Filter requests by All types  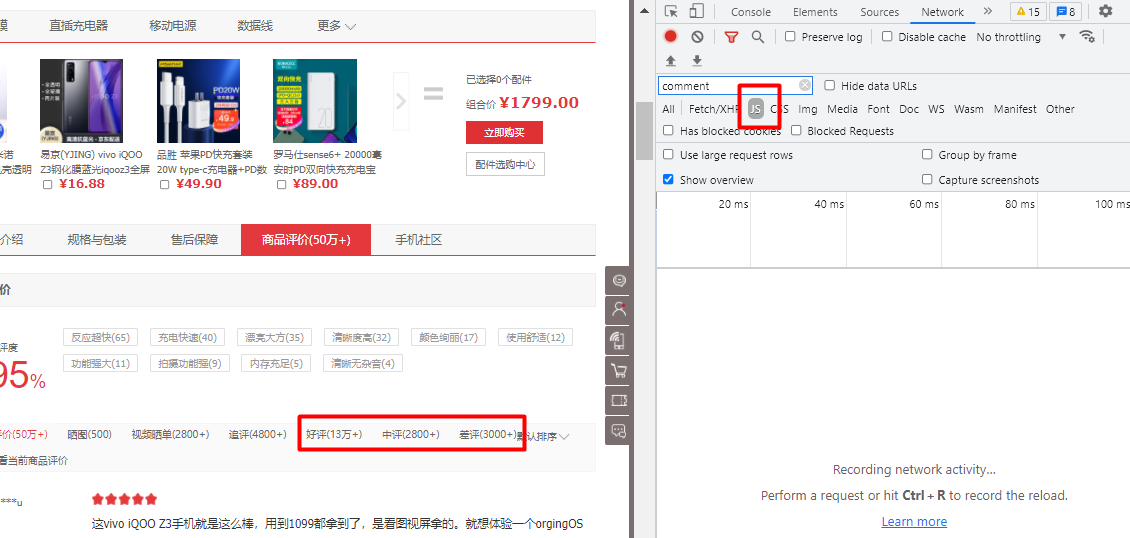pos(669,109)
